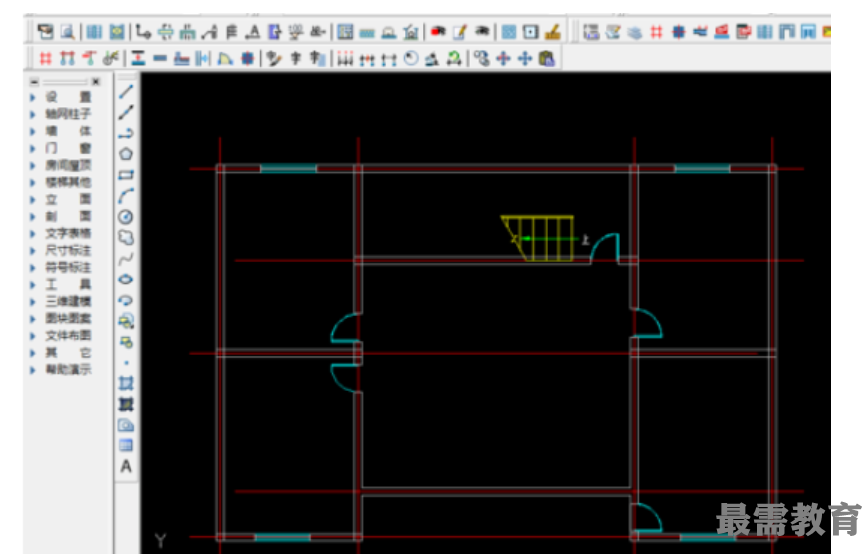
Task: Select the Polygon draw tool
Action: [126, 154]
